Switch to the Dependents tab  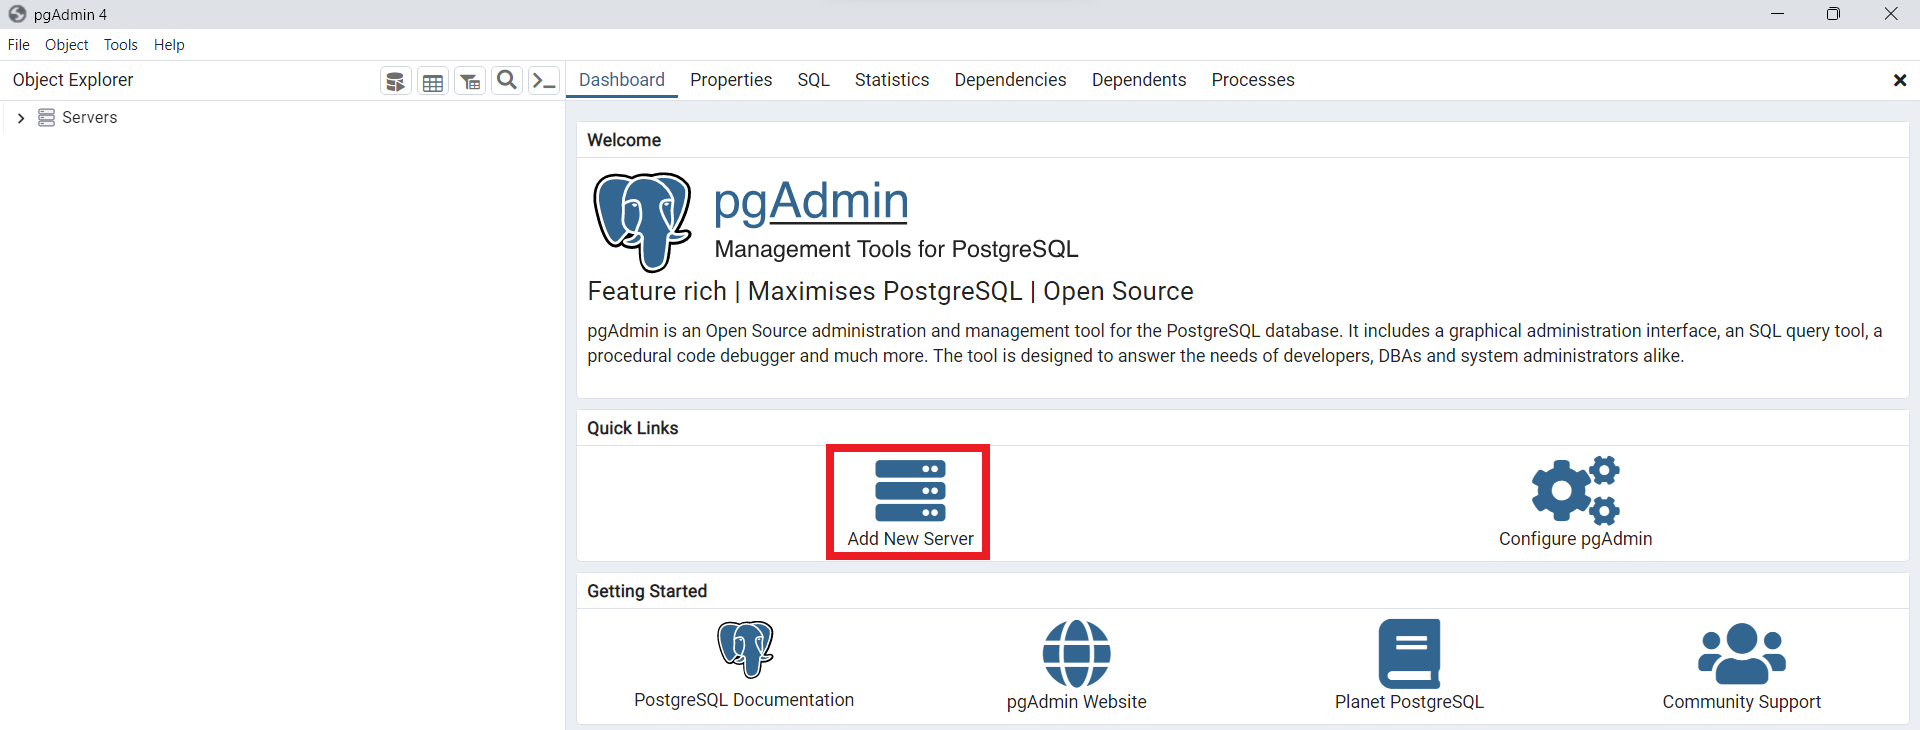tap(1139, 80)
